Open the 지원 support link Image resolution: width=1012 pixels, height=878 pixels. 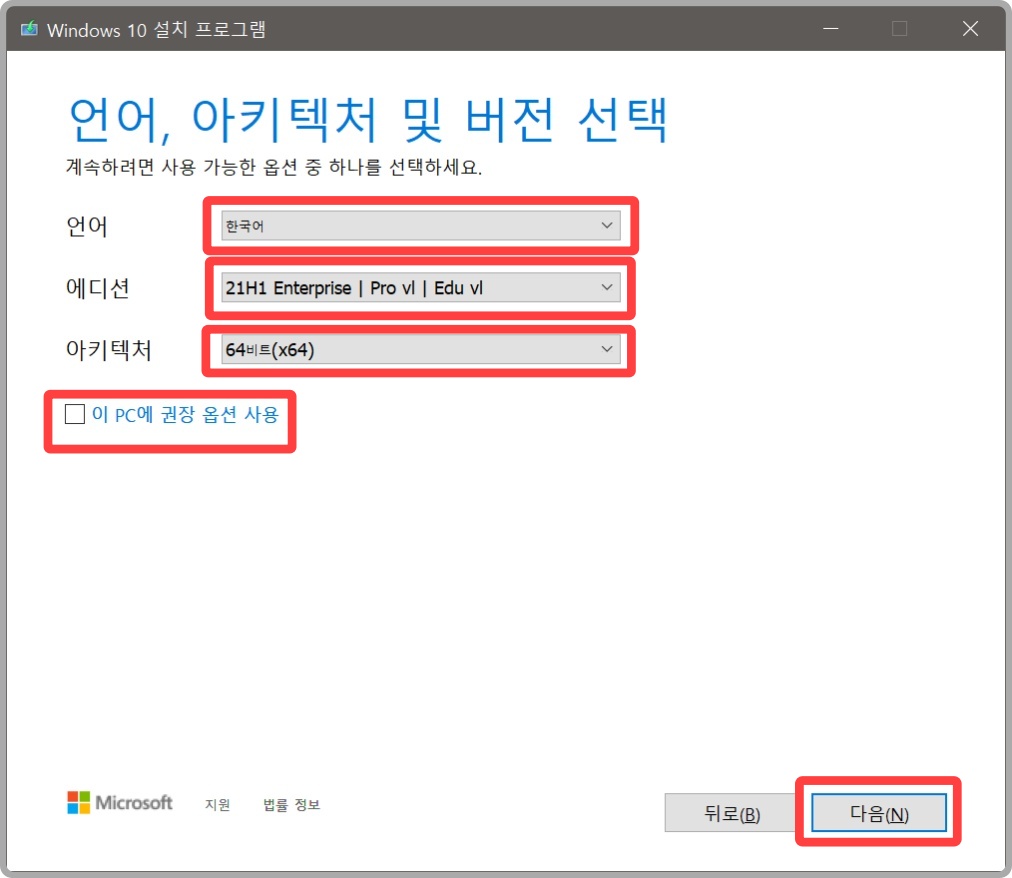coord(217,804)
